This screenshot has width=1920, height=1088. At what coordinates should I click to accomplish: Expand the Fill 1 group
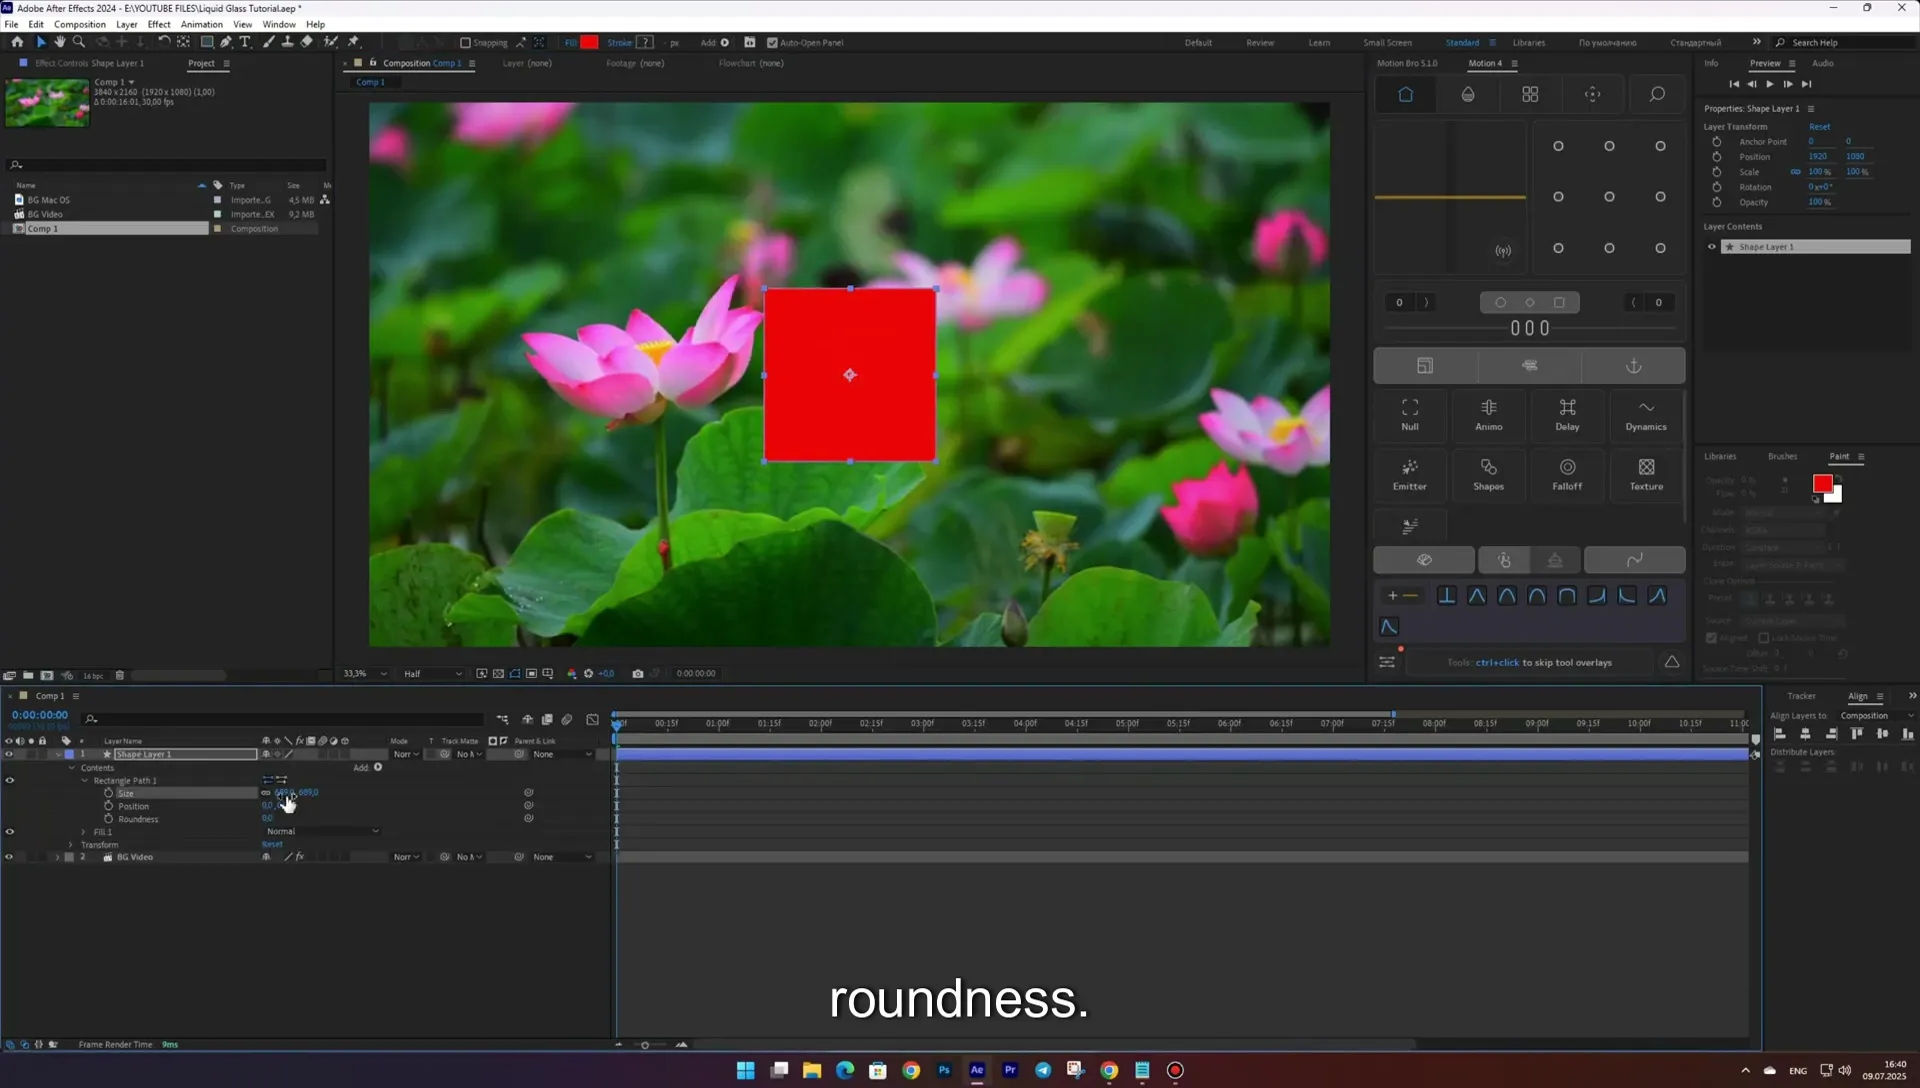84,832
